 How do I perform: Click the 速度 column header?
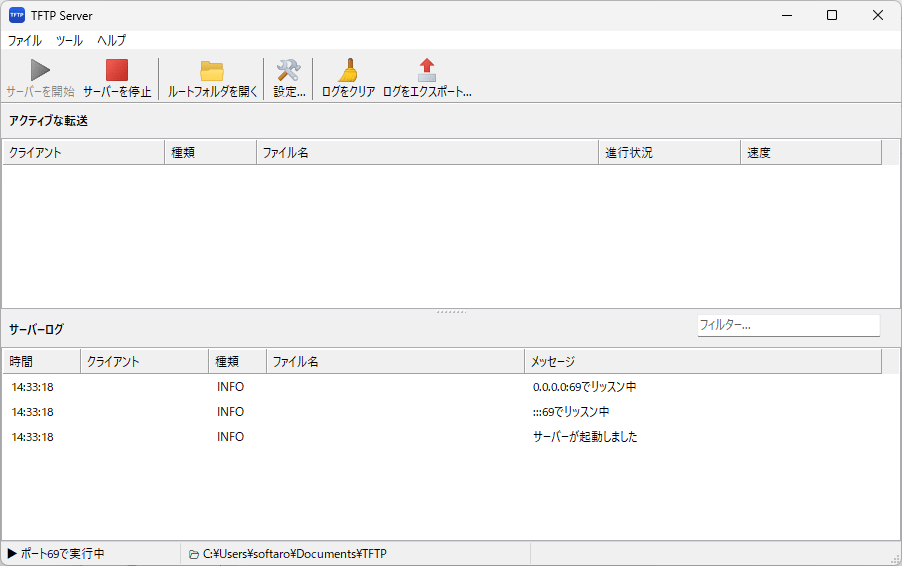tap(810, 153)
